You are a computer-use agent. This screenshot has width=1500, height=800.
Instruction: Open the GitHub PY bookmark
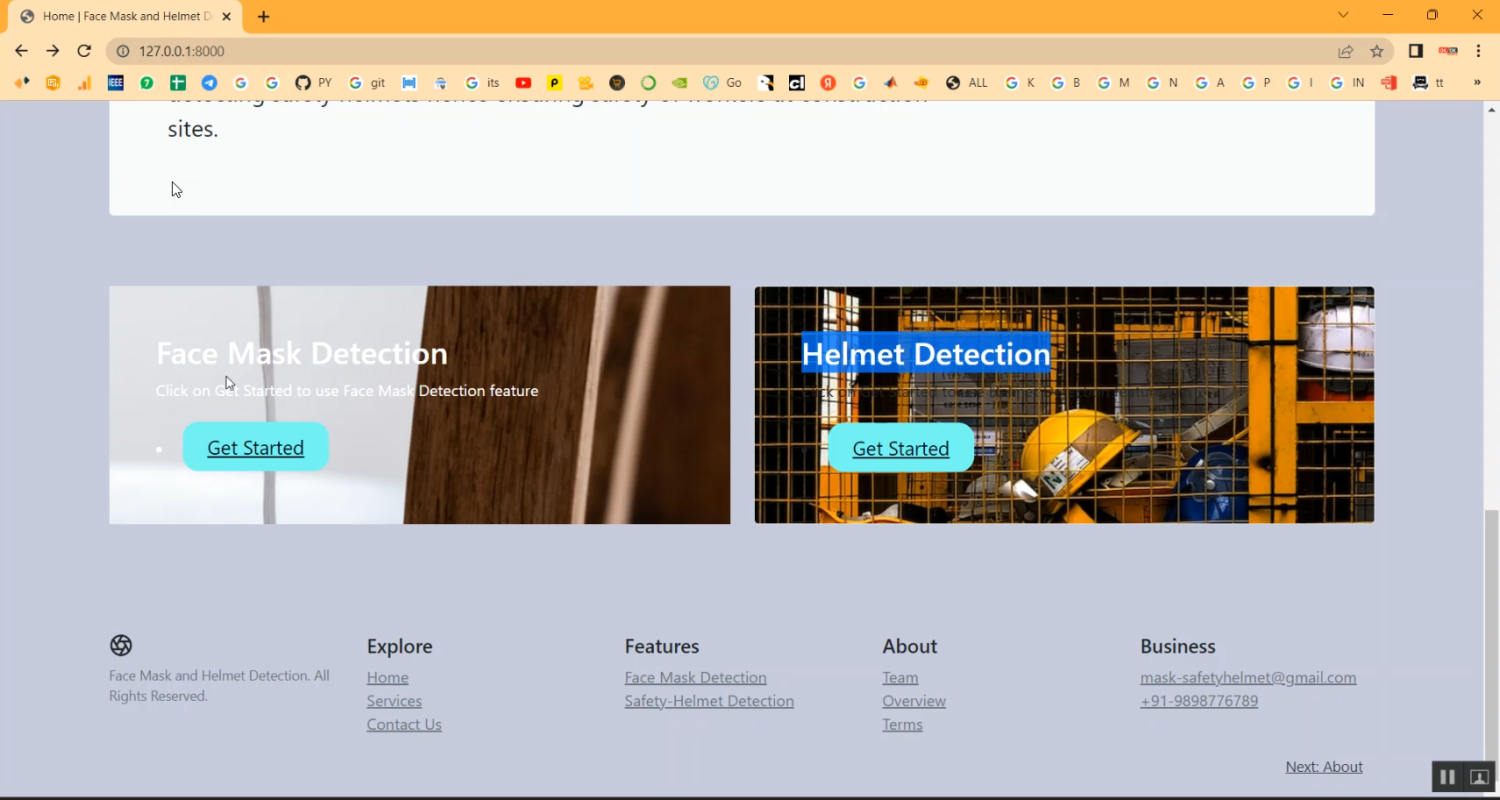click(x=313, y=83)
